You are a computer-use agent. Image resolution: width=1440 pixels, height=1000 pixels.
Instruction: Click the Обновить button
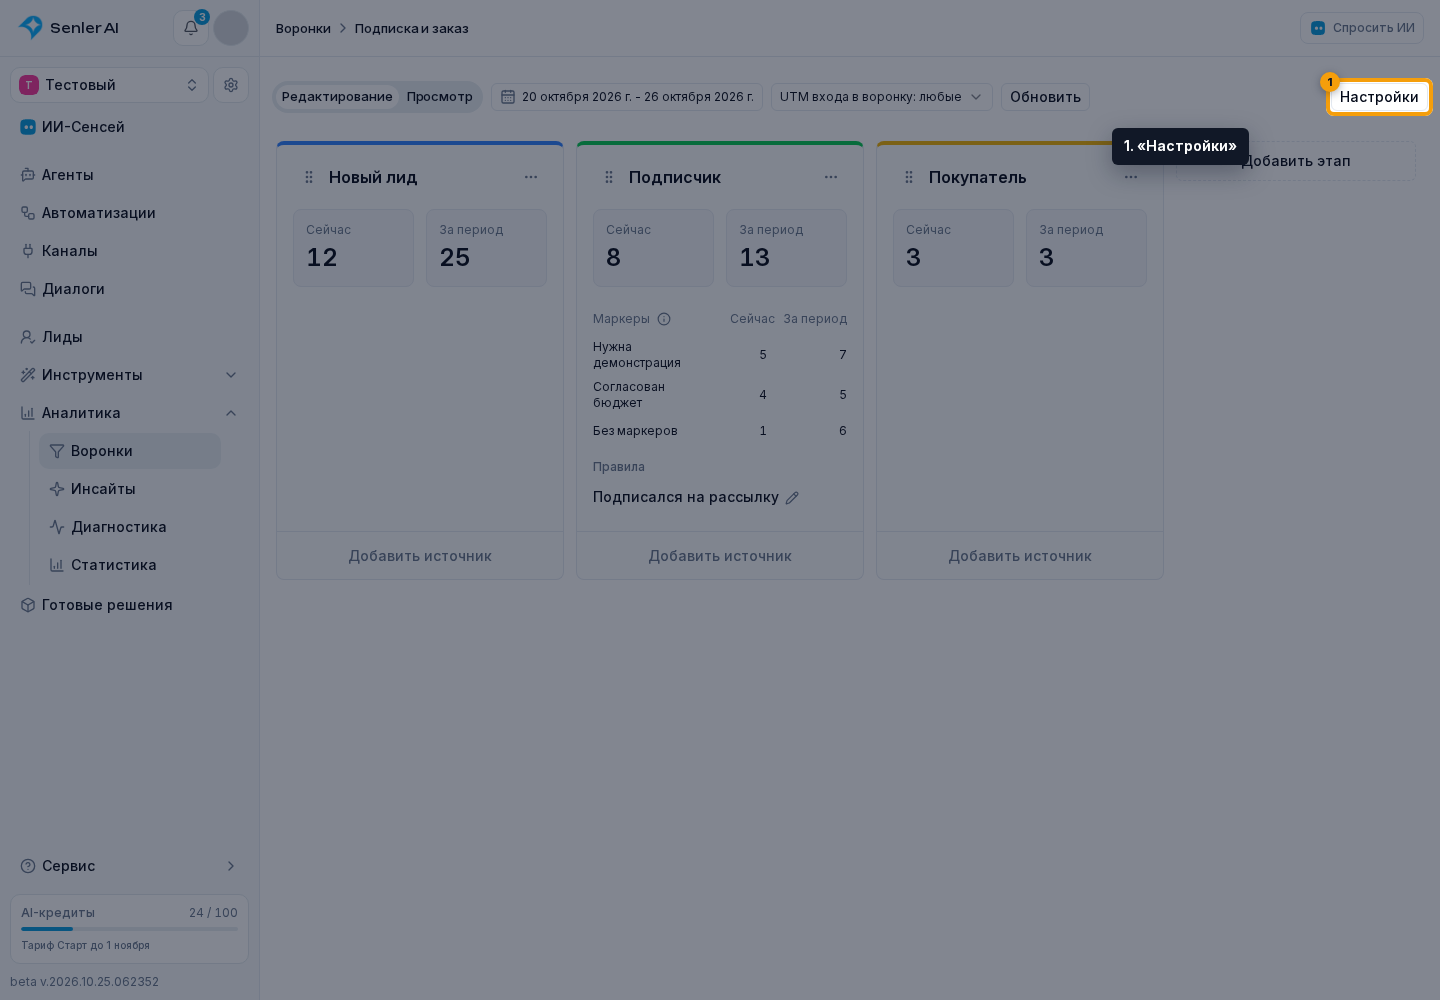[x=1045, y=97]
